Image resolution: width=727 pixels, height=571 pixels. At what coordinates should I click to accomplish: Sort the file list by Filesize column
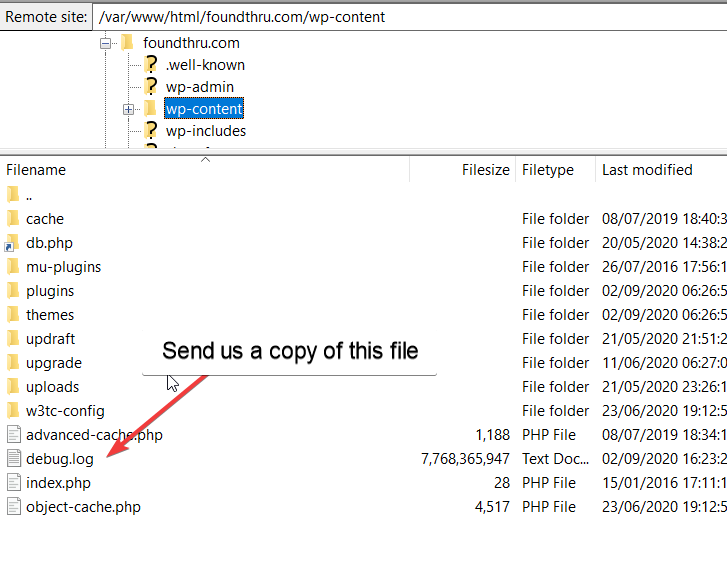[463, 170]
